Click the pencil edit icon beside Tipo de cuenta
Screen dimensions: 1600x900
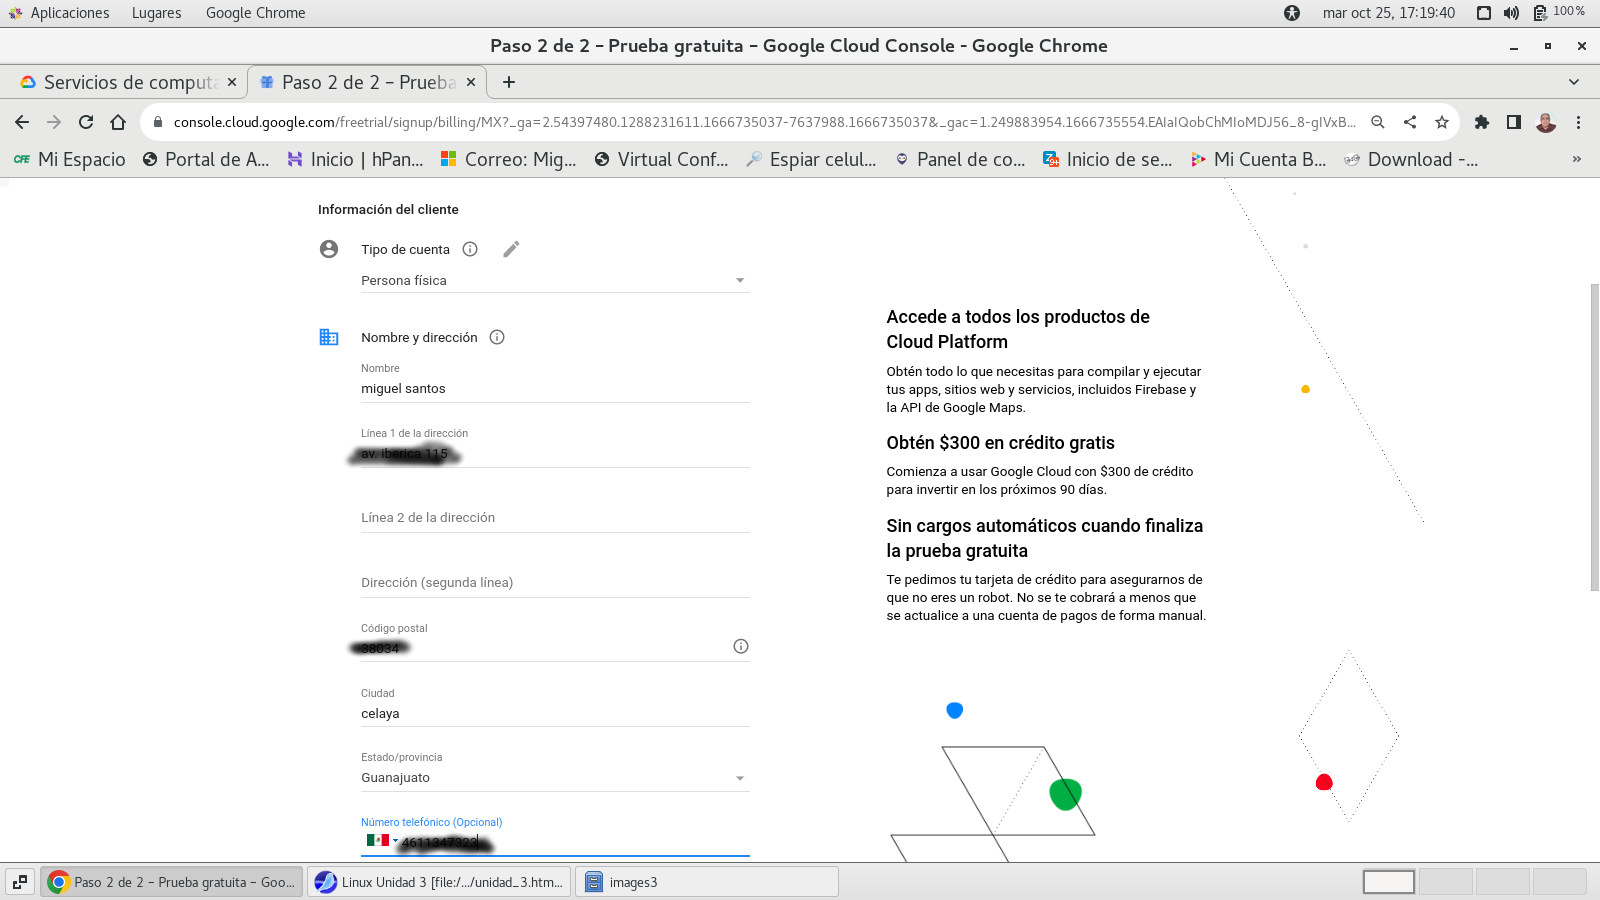click(511, 249)
